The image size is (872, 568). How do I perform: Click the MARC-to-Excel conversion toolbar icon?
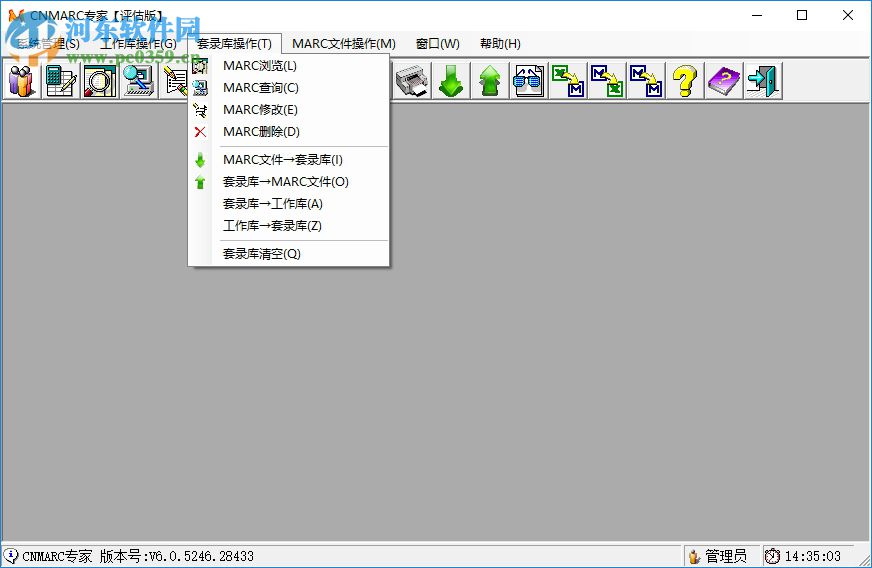[x=607, y=81]
